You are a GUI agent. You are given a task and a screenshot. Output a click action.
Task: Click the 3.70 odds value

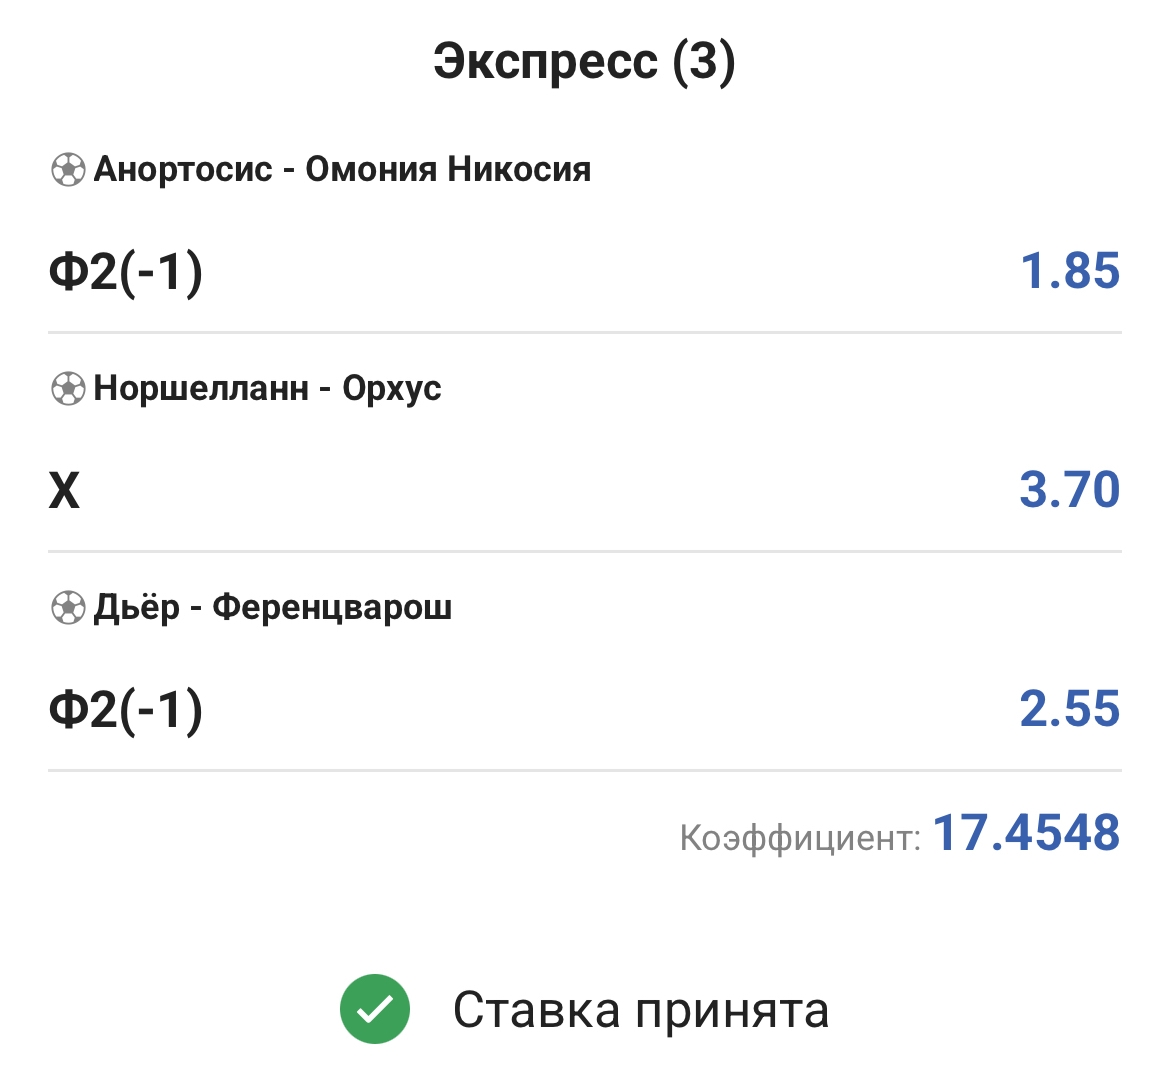[1069, 490]
